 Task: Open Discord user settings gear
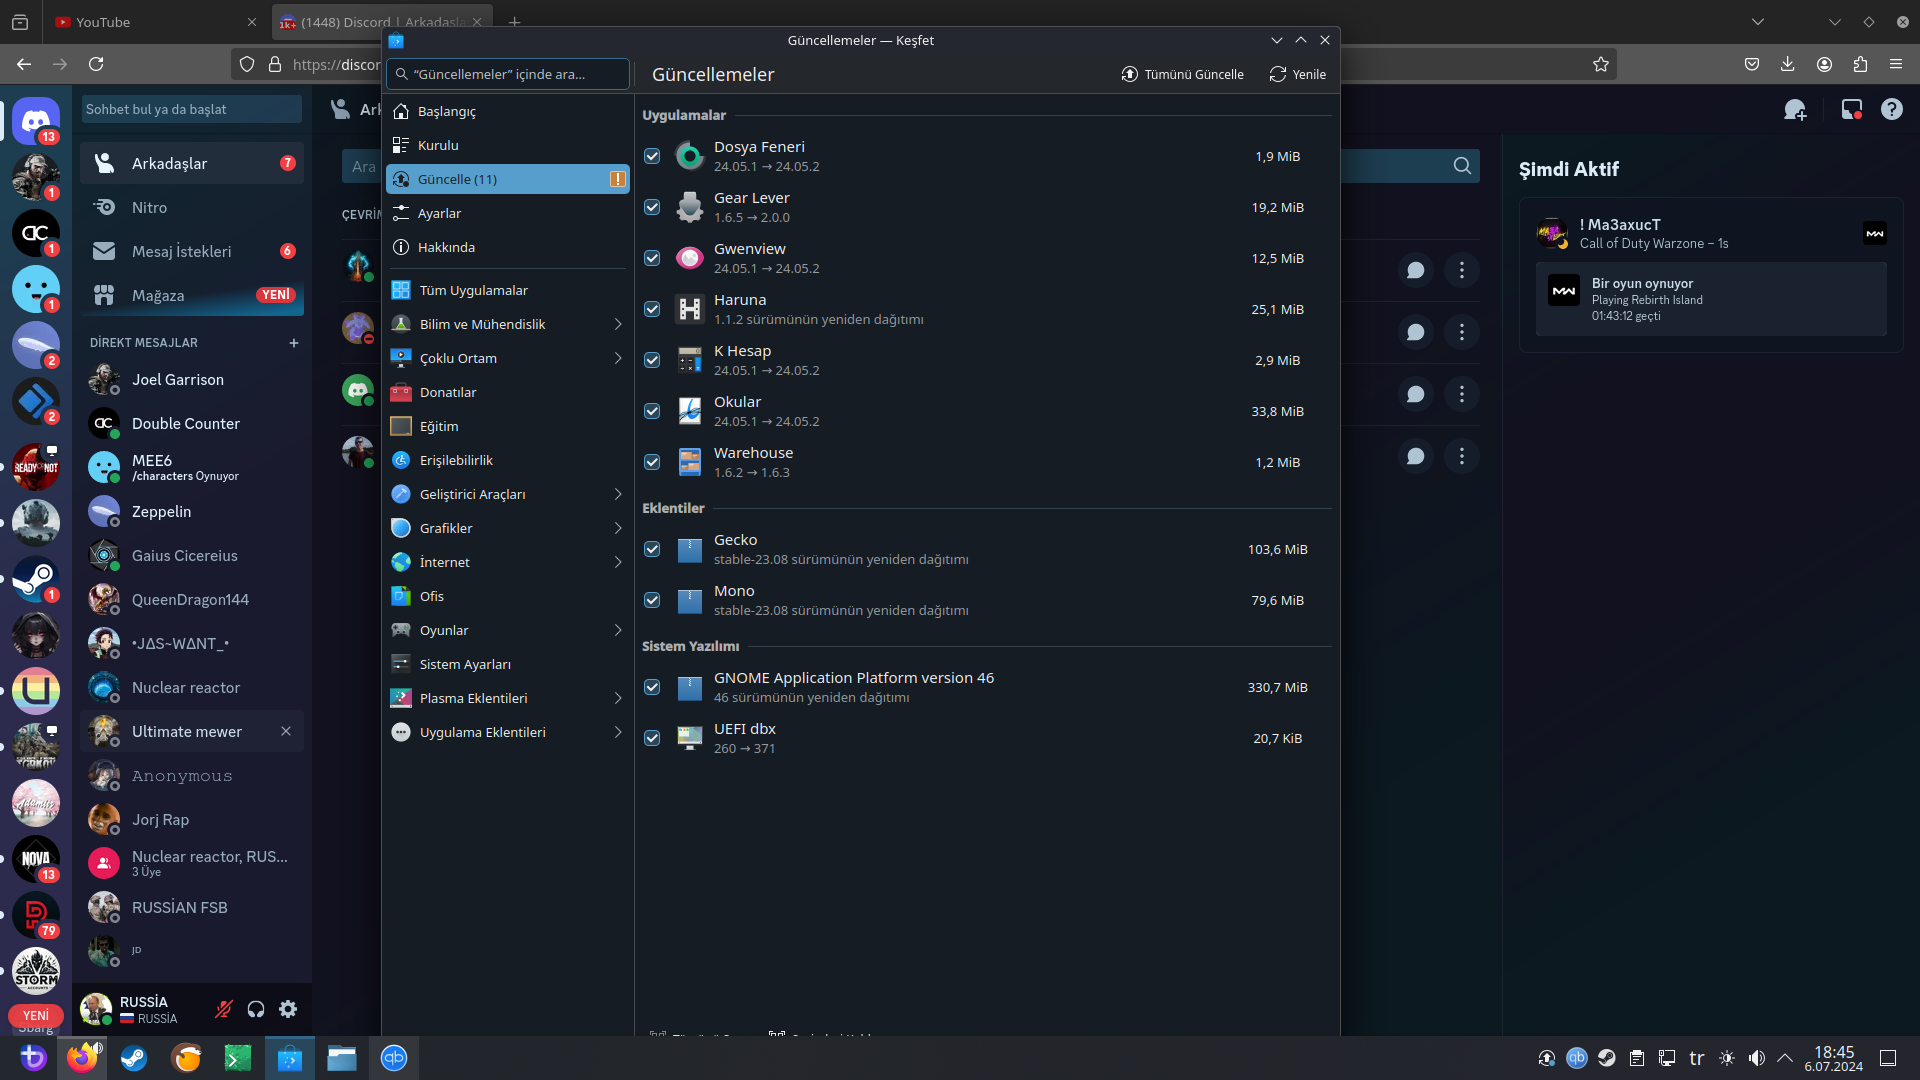pos(288,1009)
